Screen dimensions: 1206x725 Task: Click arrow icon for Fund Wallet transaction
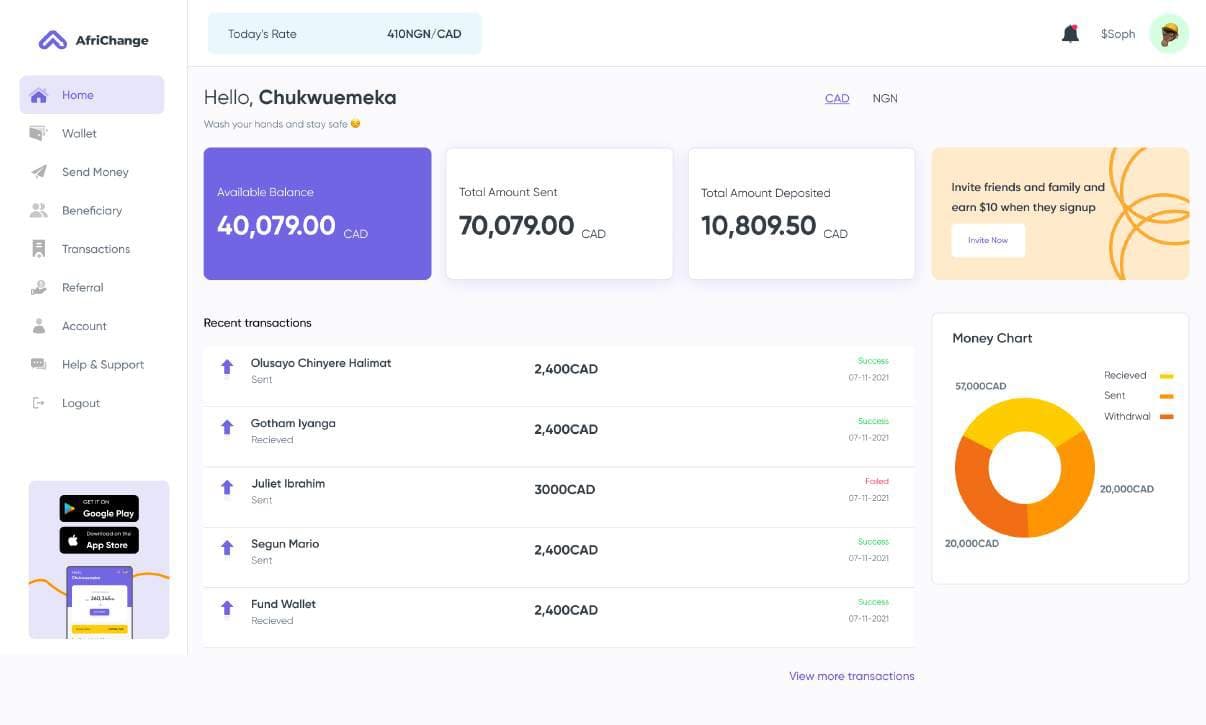tap(227, 608)
